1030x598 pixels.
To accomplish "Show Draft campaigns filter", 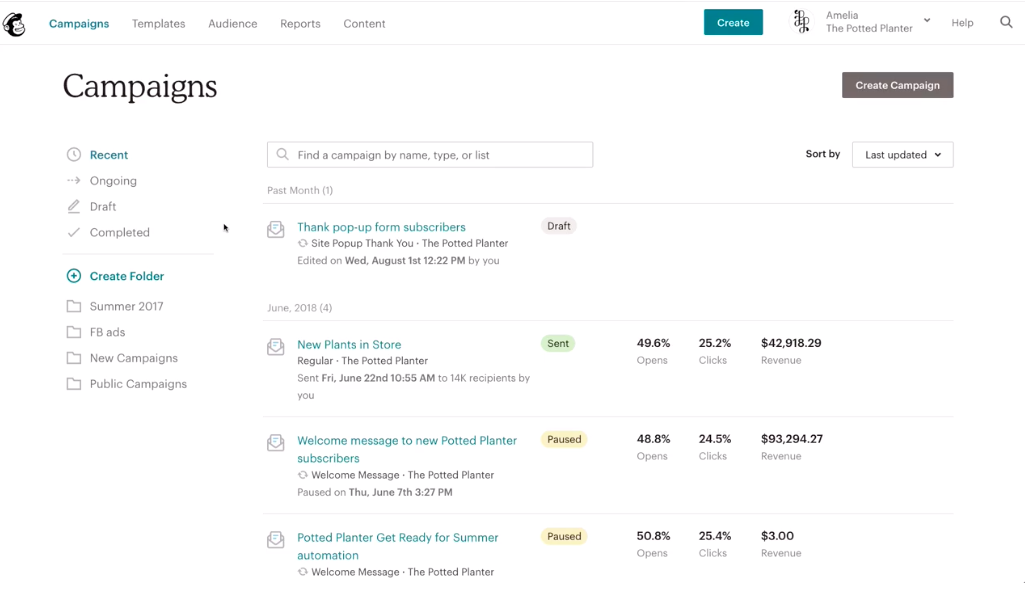I will (102, 206).
